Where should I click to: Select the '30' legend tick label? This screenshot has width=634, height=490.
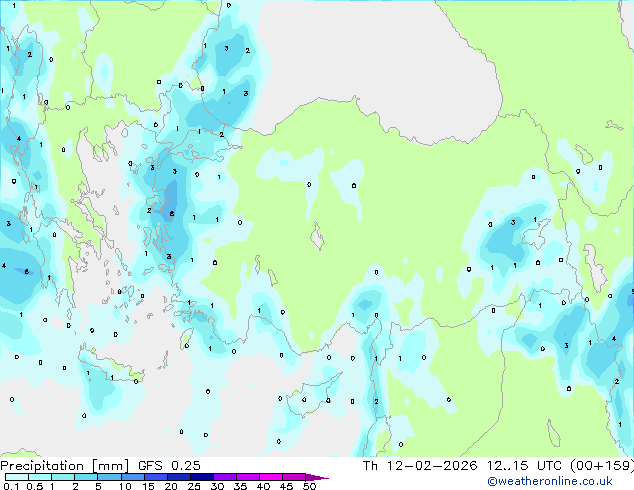click(x=217, y=486)
